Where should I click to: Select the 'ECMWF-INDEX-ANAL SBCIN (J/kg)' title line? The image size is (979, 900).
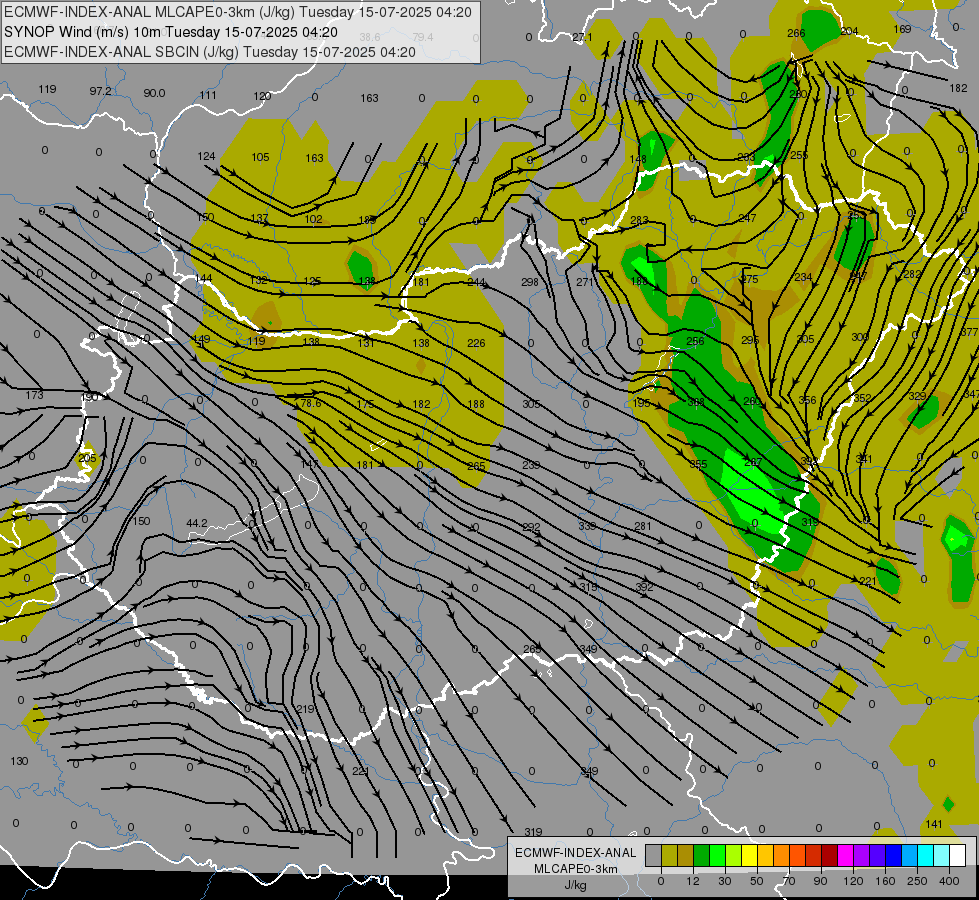210,52
